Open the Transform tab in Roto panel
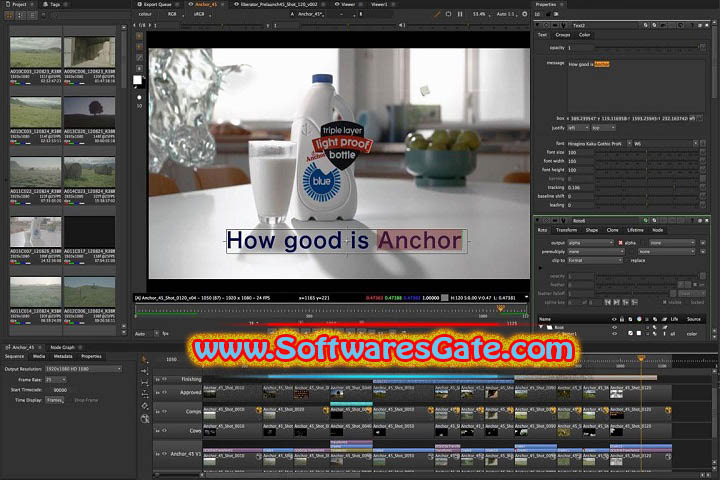 (x=566, y=230)
